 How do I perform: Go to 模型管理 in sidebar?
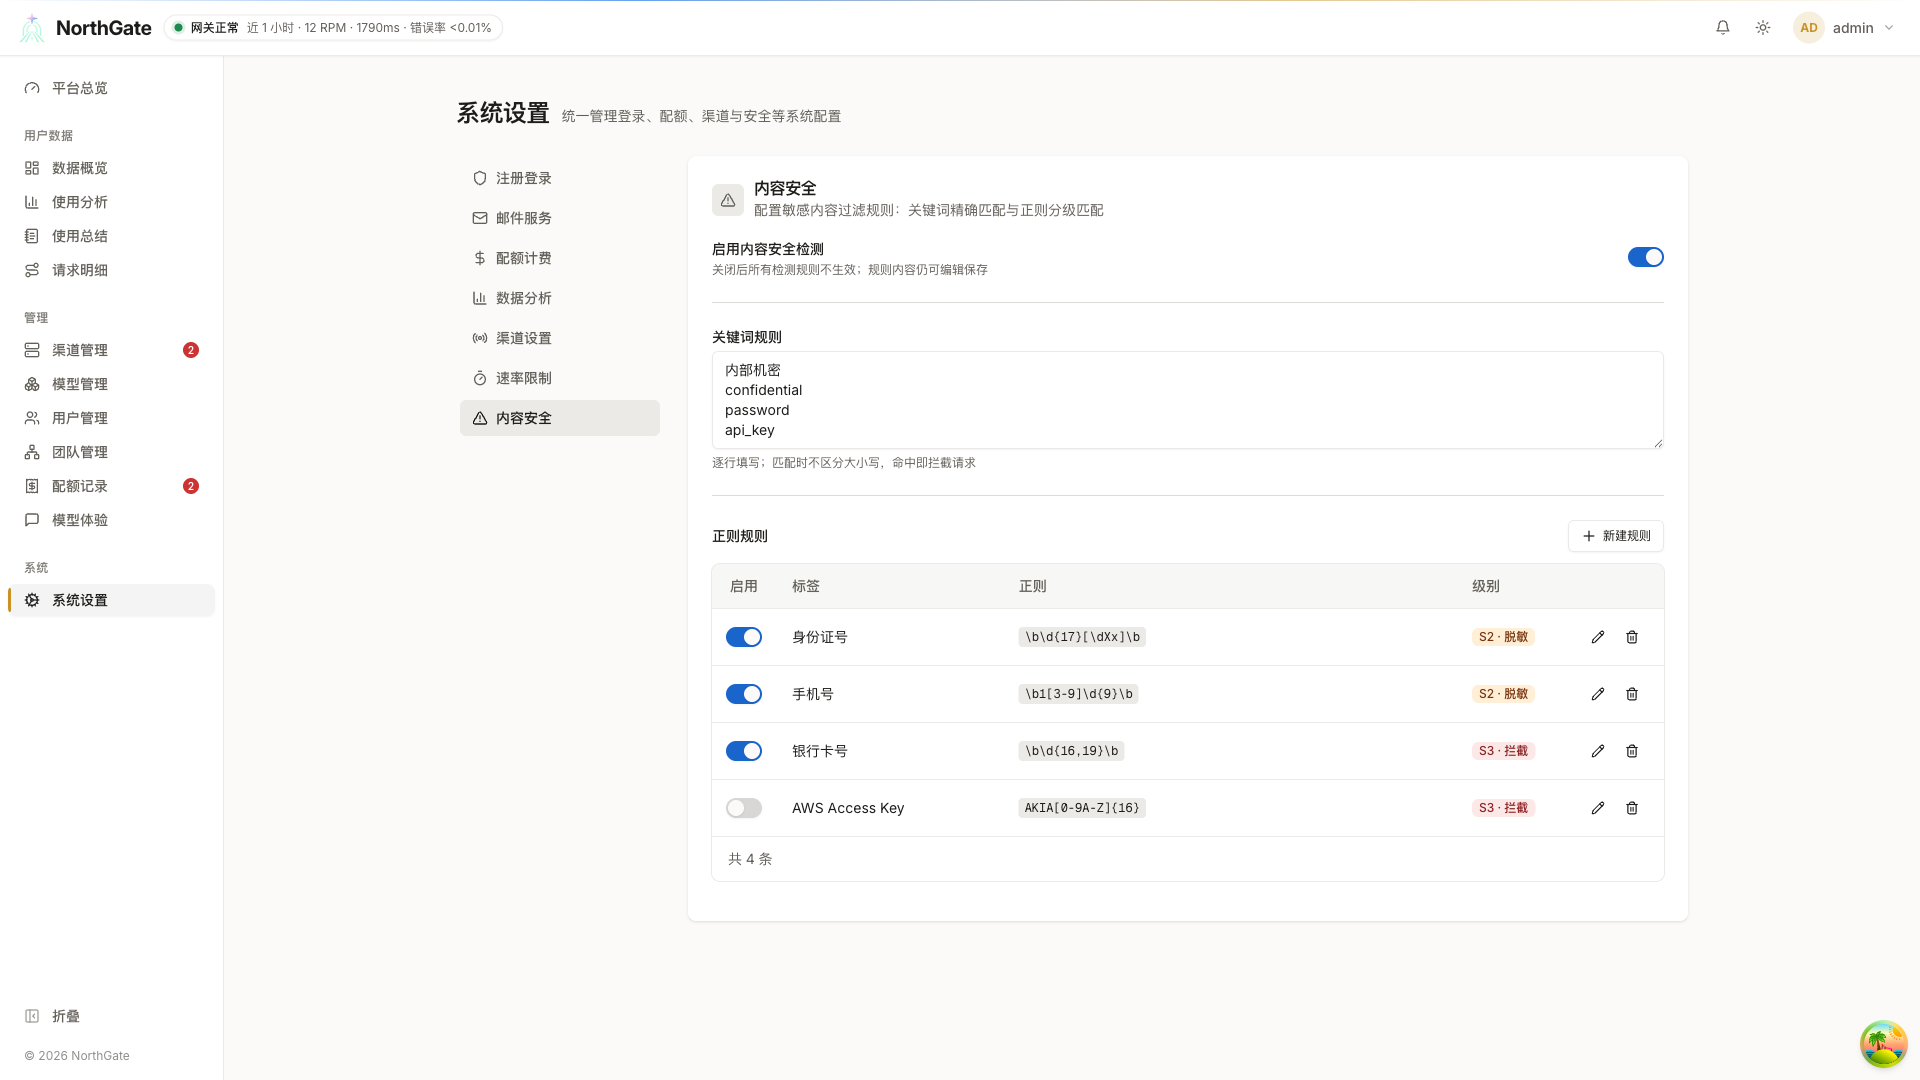coord(111,384)
